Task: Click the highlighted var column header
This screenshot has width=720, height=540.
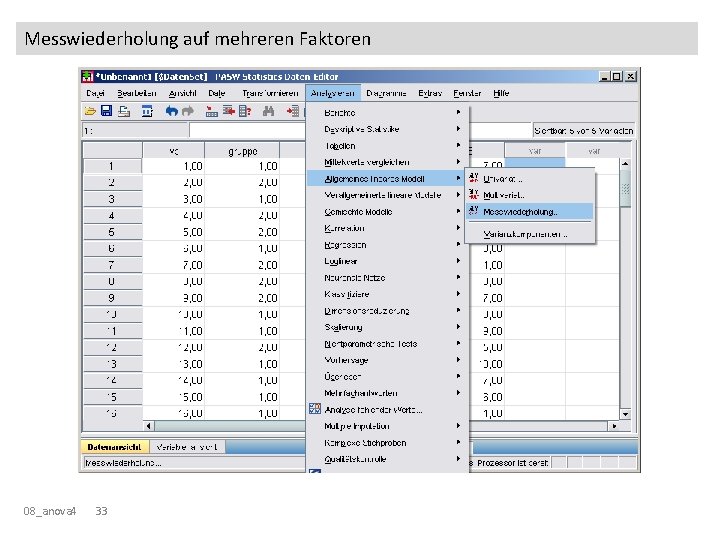Action: pyautogui.click(x=535, y=151)
